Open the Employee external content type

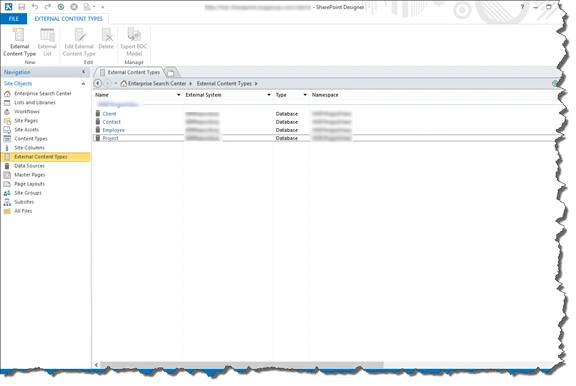pyautogui.click(x=114, y=130)
